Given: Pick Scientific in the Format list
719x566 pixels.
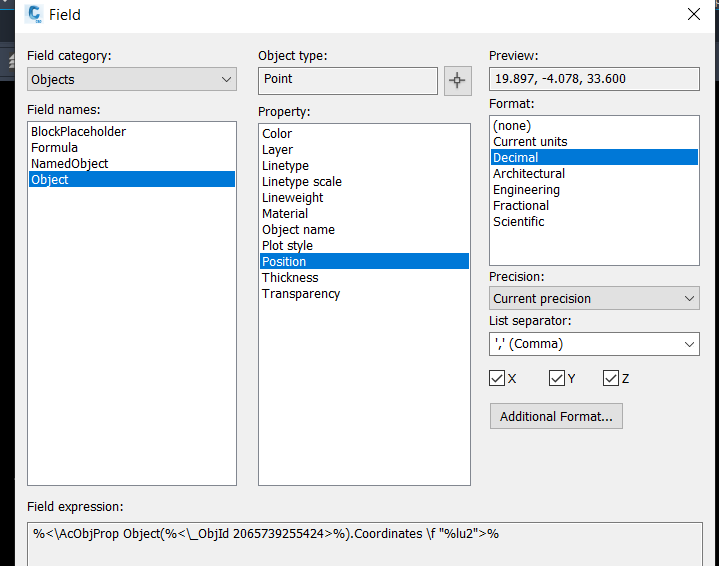Looking at the screenshot, I should tap(518, 221).
